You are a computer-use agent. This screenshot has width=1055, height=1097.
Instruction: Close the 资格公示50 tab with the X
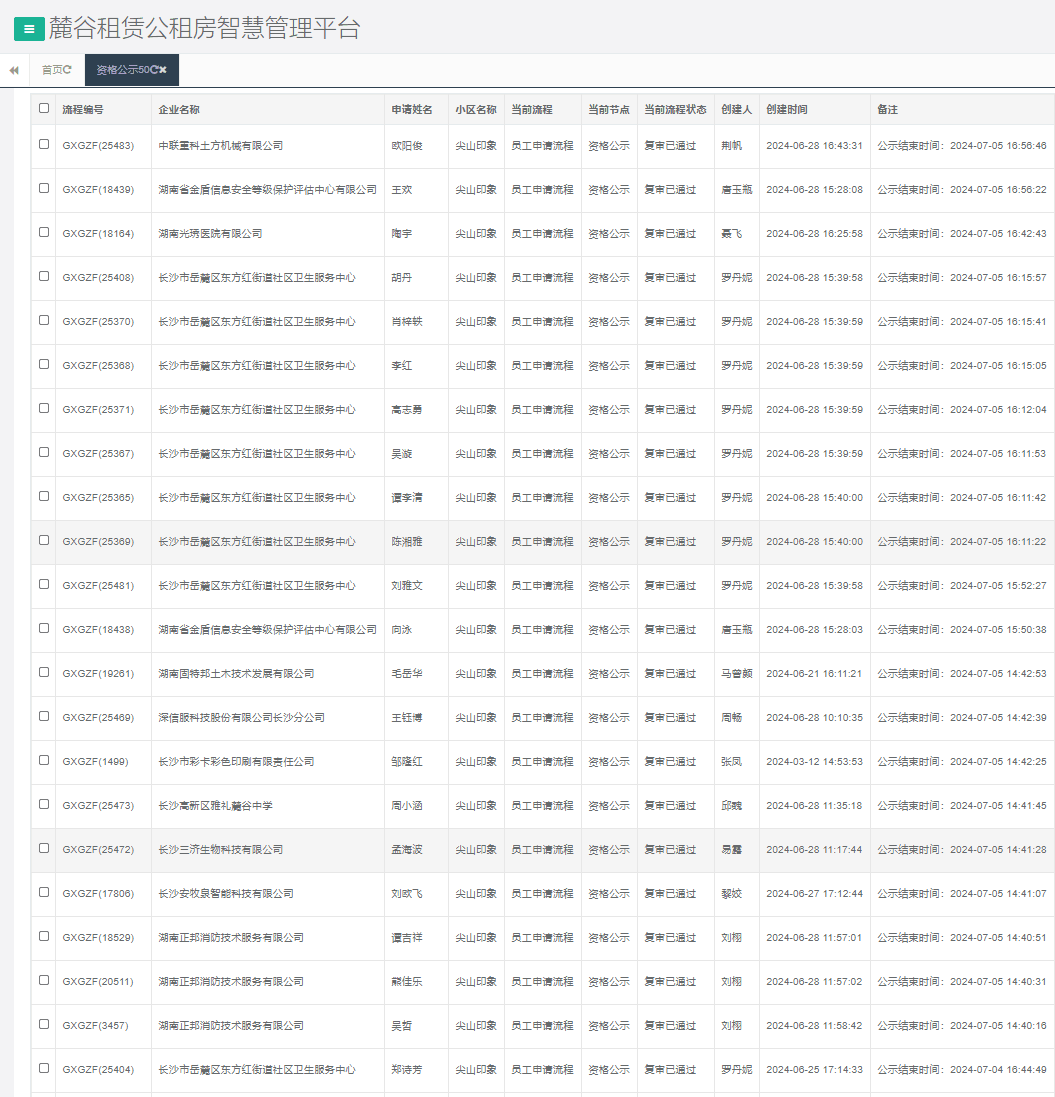tap(163, 70)
